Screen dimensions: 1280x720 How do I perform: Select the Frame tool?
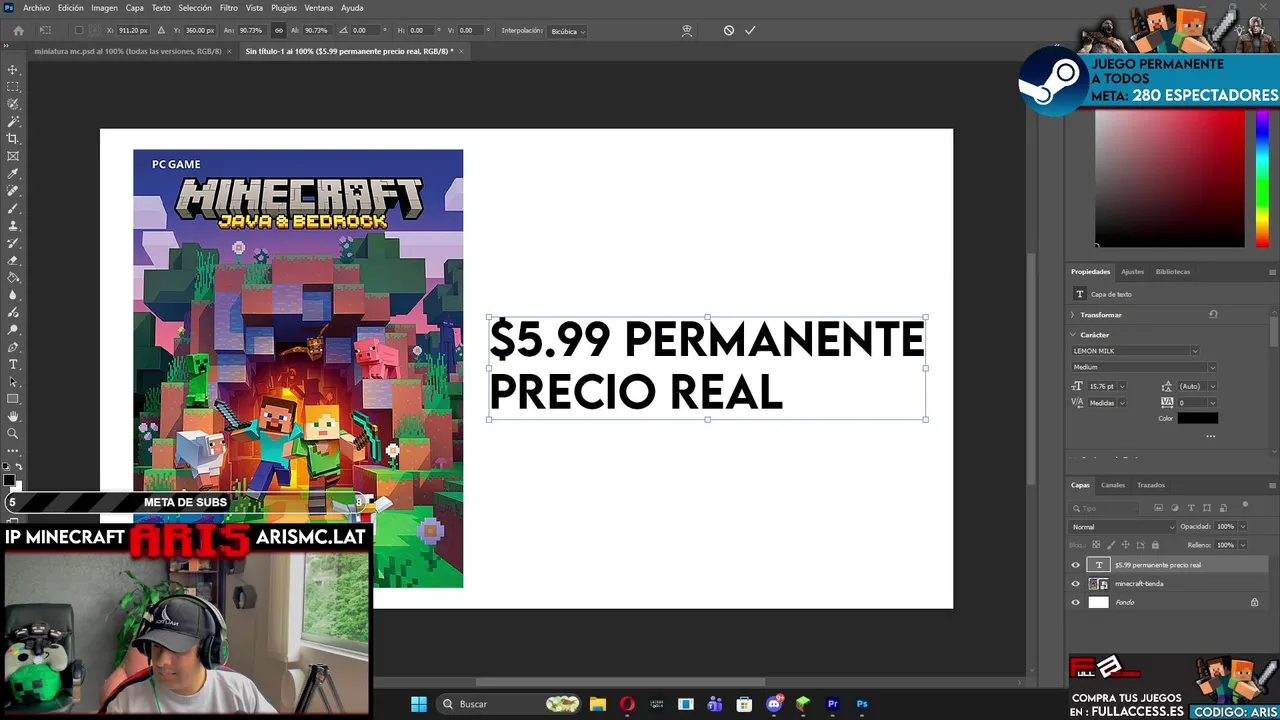click(13, 156)
